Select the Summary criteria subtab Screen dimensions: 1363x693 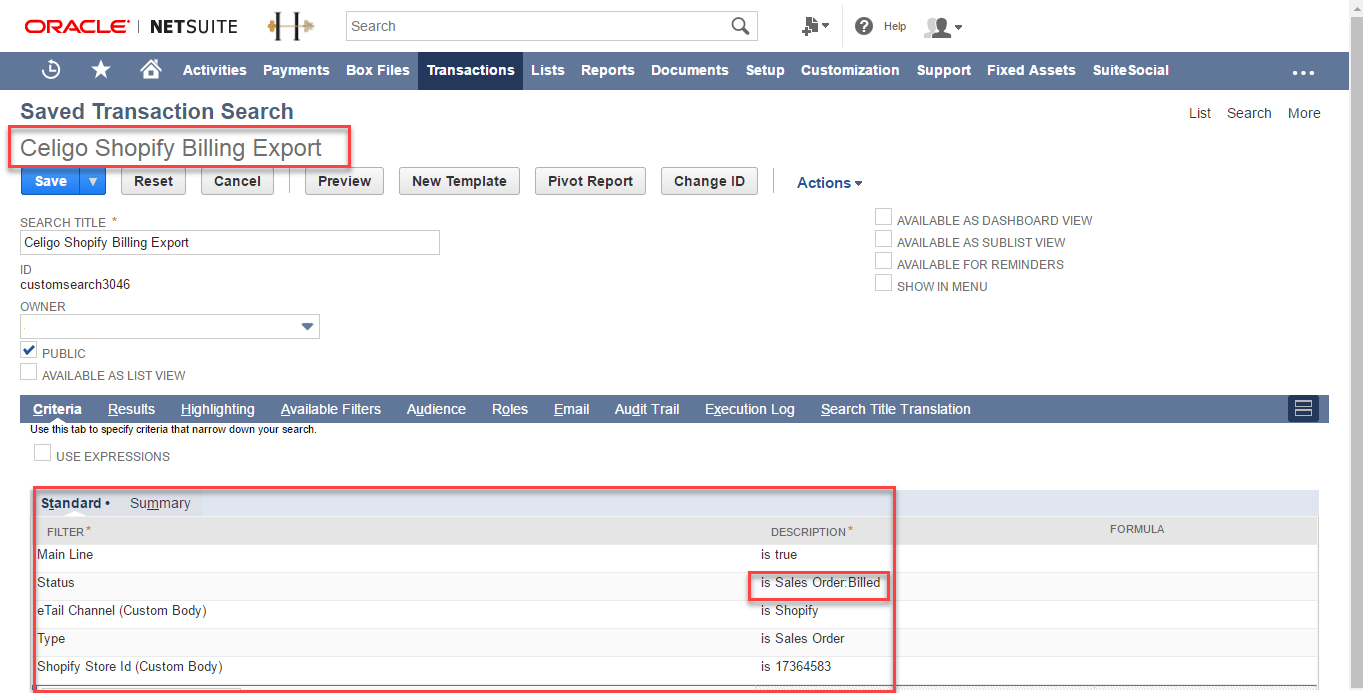coord(160,503)
